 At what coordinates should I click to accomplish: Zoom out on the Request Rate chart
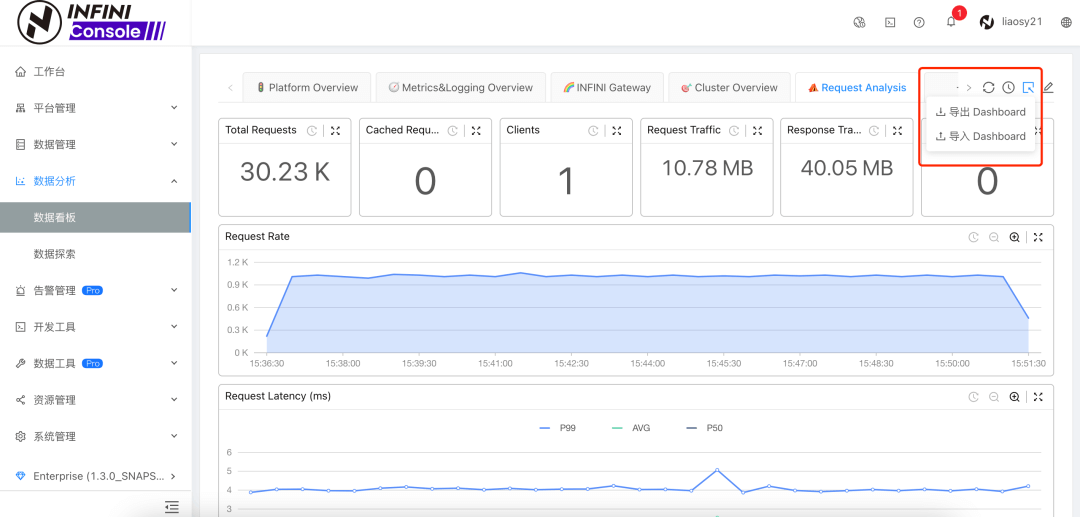click(x=994, y=237)
